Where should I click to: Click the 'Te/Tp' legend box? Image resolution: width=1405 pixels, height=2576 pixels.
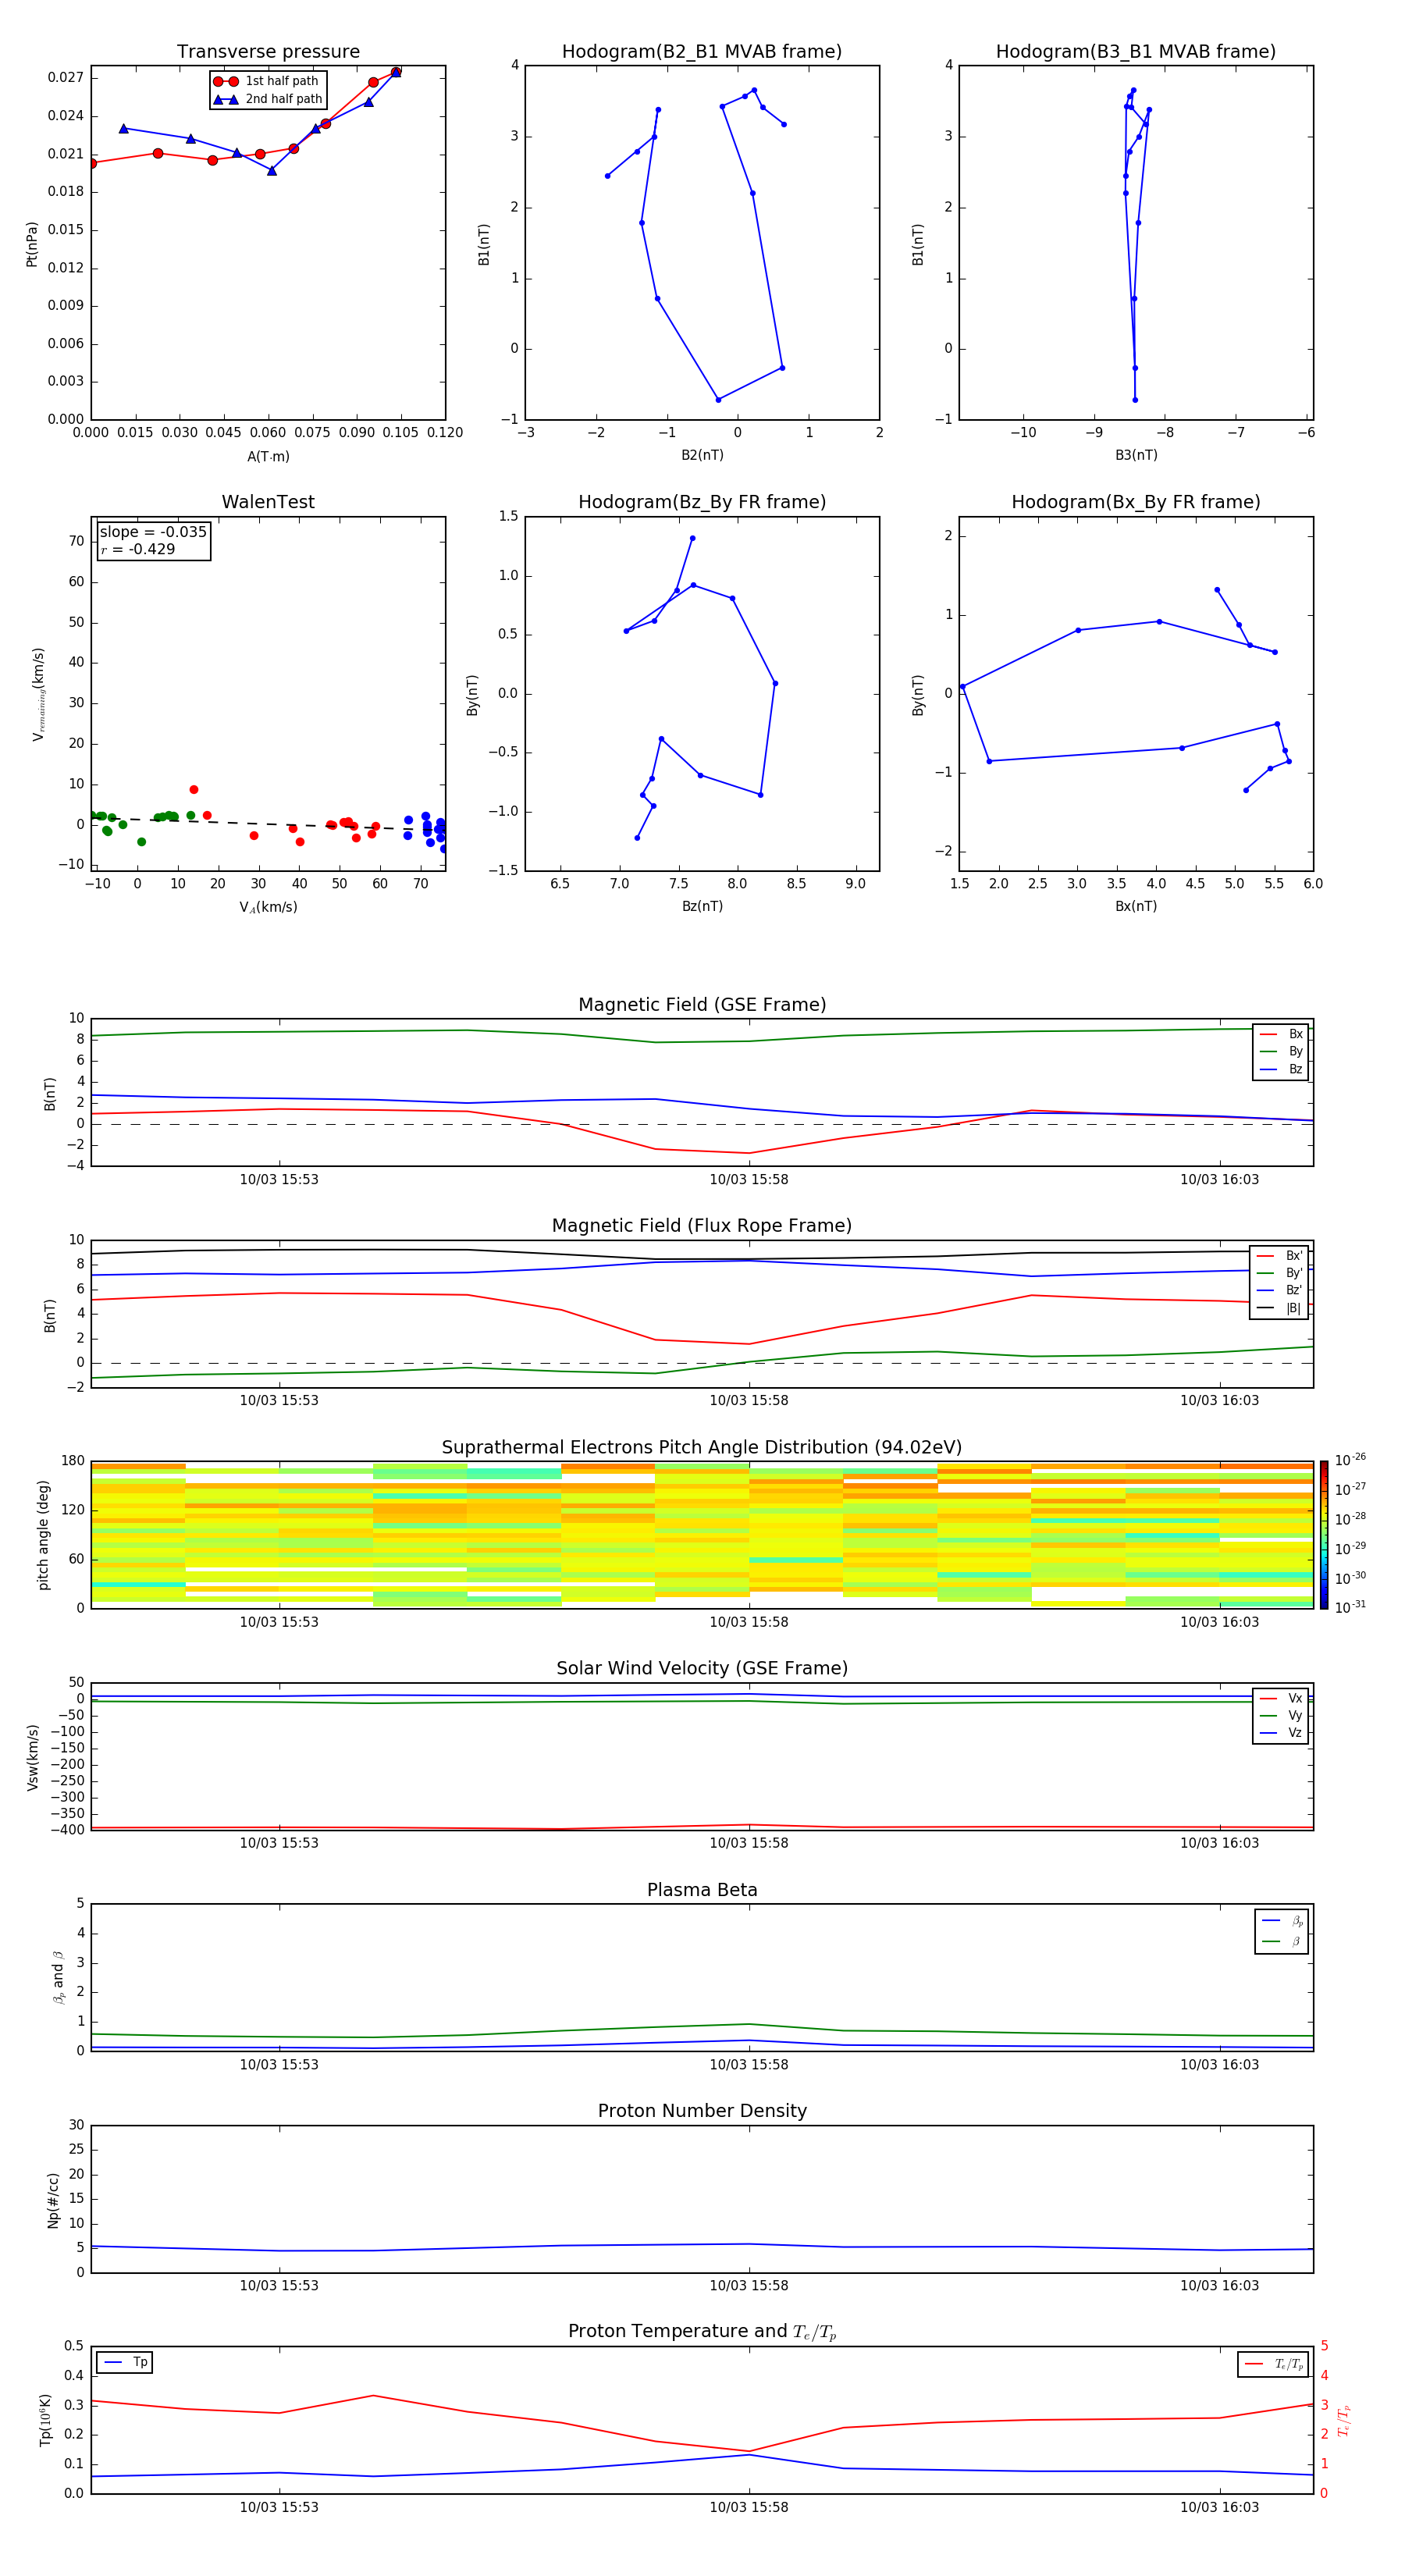[x=1273, y=2365]
